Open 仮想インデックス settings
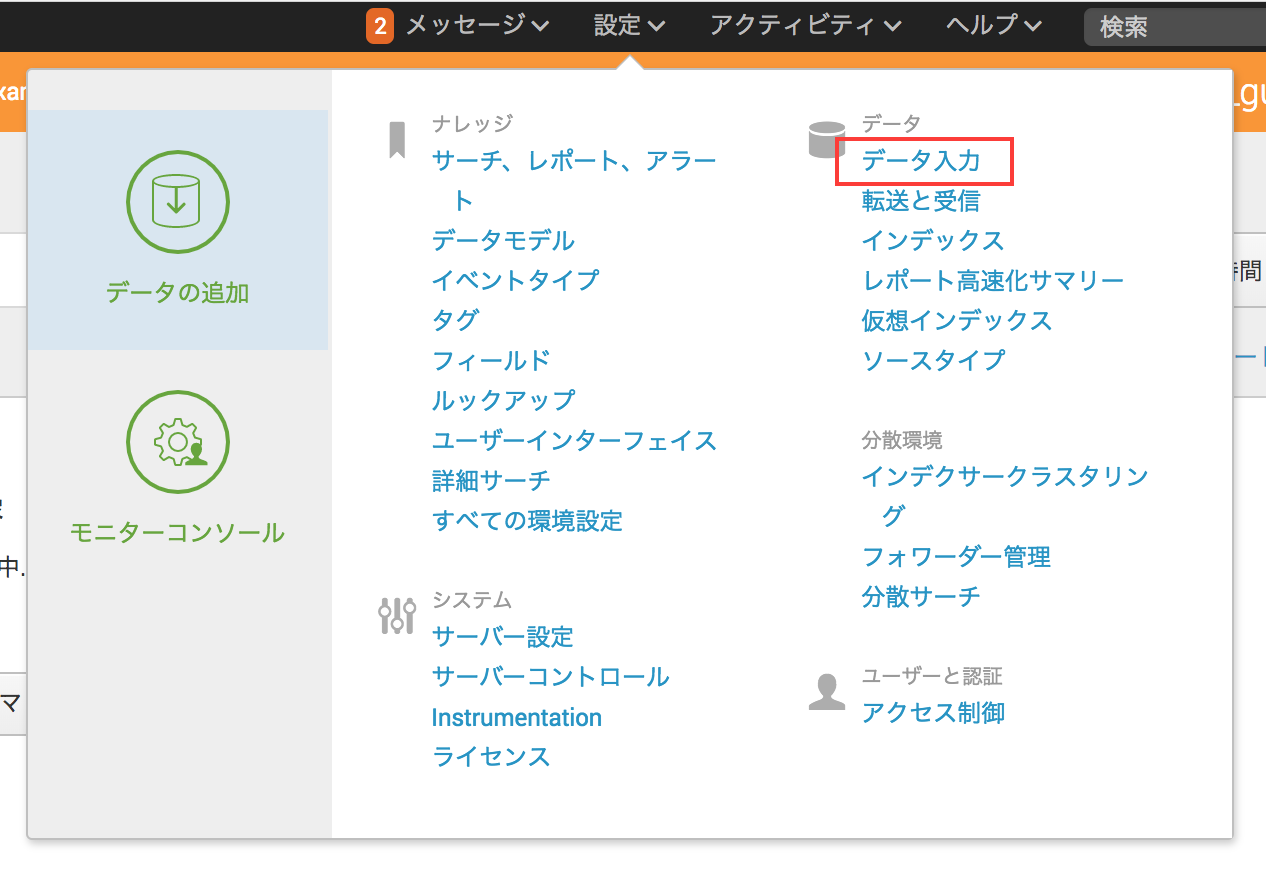This screenshot has height=878, width=1266. [957, 321]
